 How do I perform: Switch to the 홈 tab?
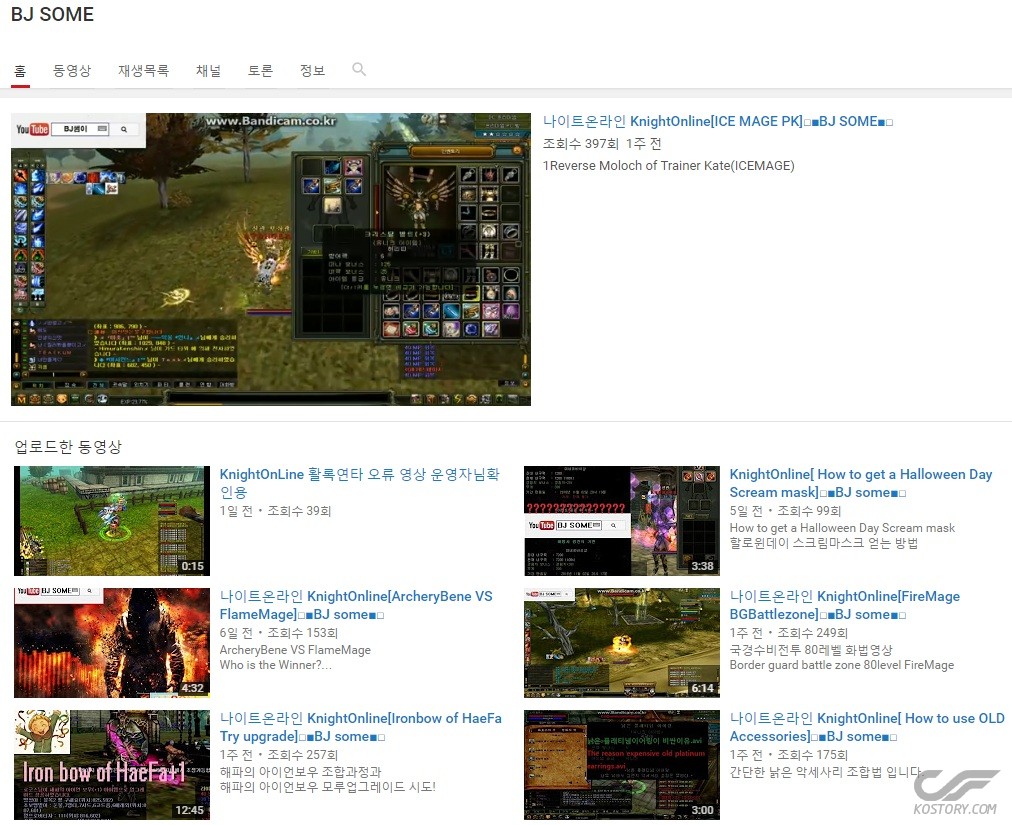click(x=20, y=70)
